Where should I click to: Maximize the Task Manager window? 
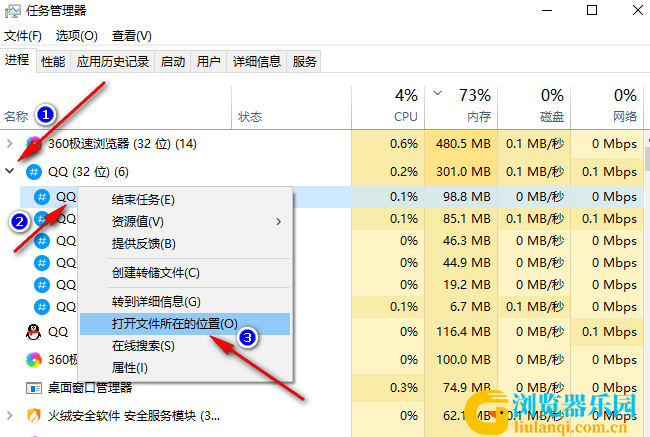tap(592, 10)
